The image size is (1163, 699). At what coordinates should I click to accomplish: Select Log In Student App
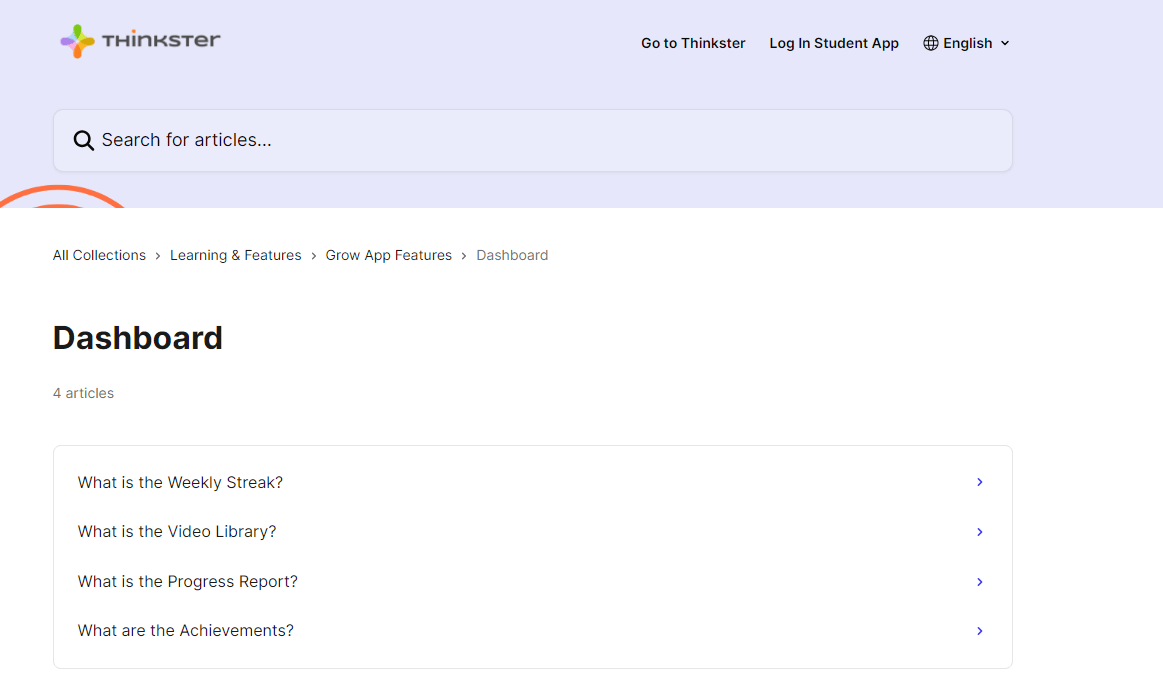pyautogui.click(x=834, y=43)
